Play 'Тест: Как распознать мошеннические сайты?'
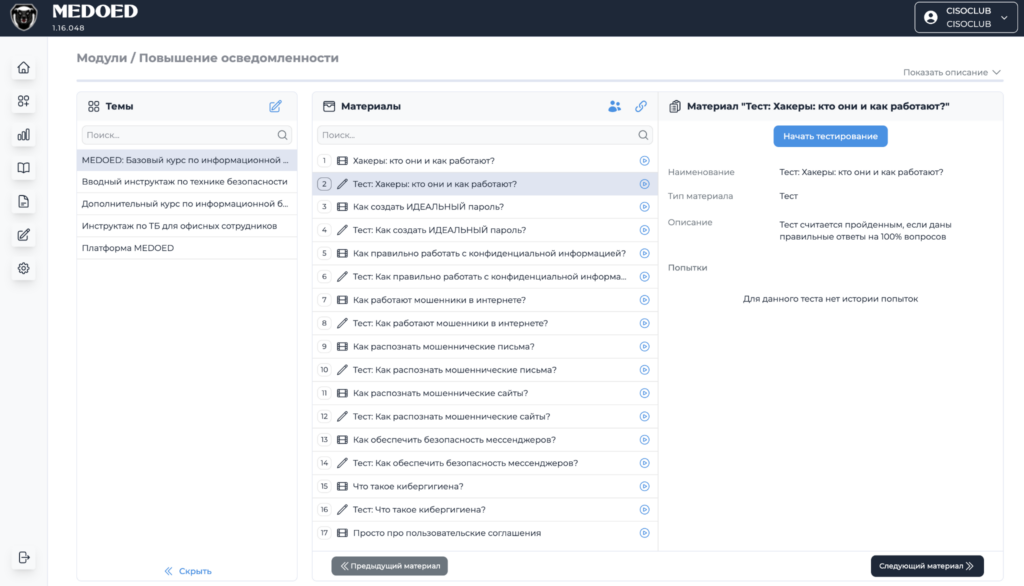 click(645, 416)
